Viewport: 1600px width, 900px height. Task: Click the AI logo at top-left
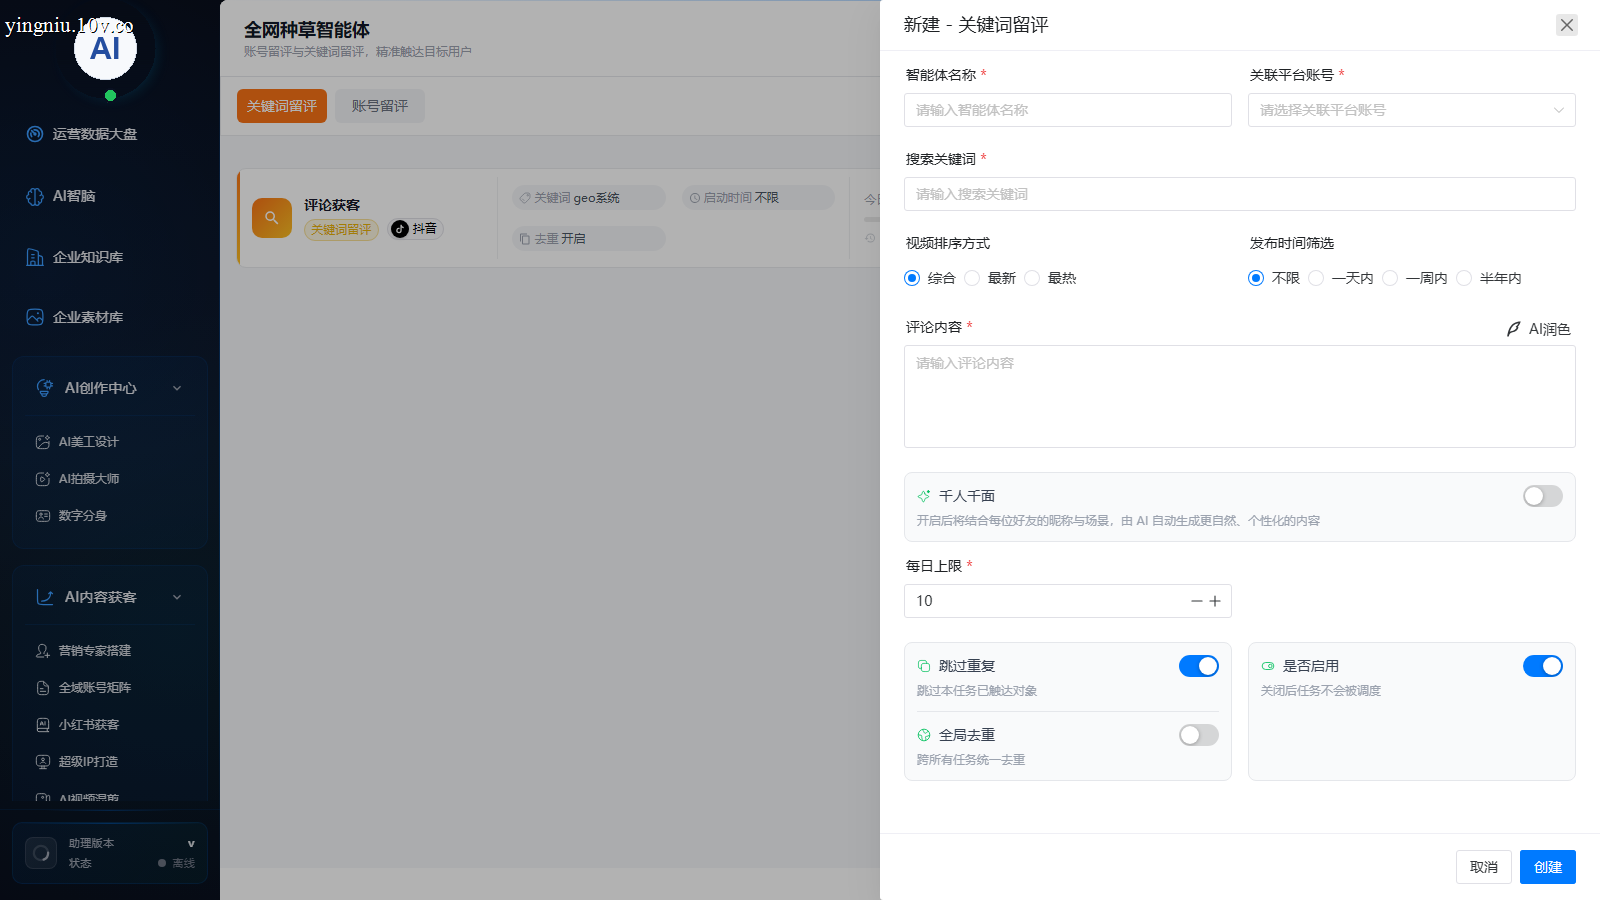pyautogui.click(x=105, y=48)
